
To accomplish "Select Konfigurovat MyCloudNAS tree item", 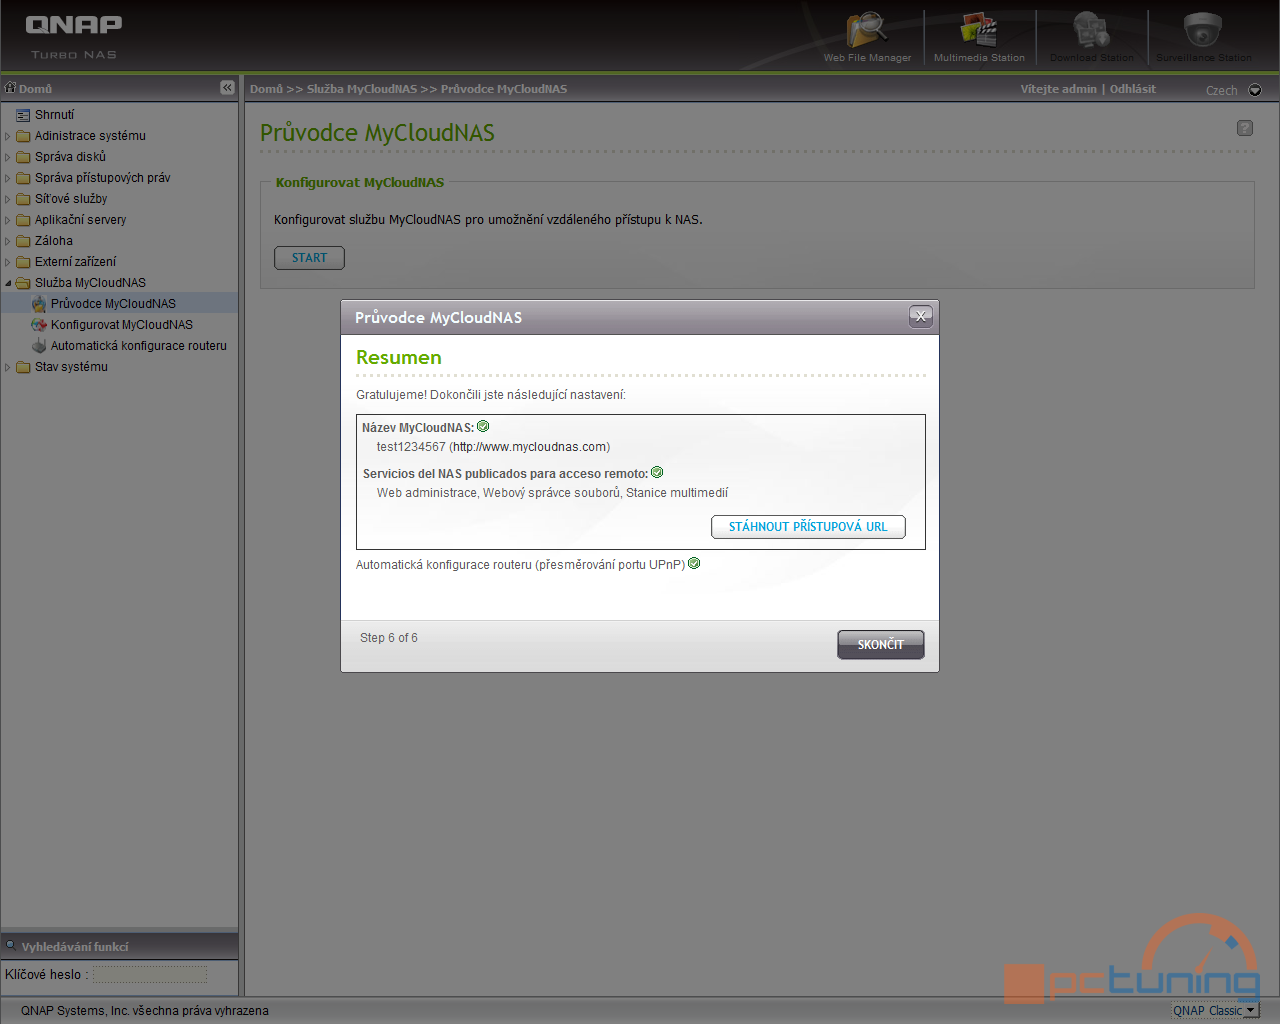I will click(122, 325).
